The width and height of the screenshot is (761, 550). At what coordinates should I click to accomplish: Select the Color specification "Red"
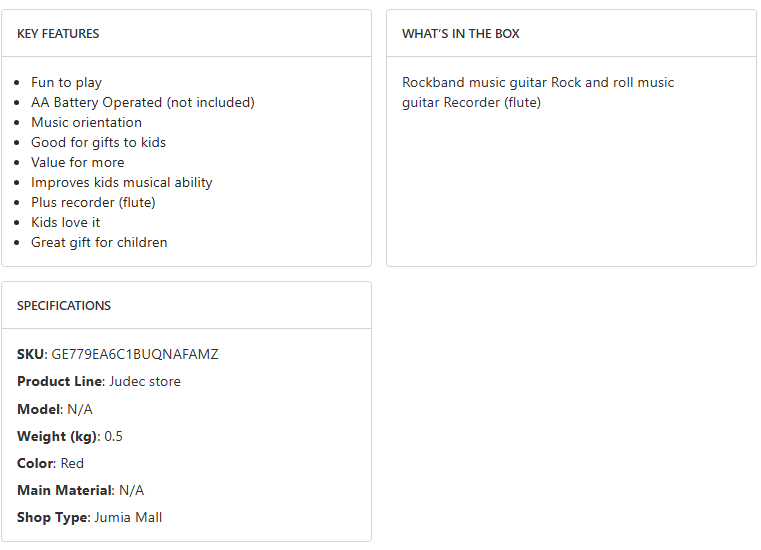(72, 463)
